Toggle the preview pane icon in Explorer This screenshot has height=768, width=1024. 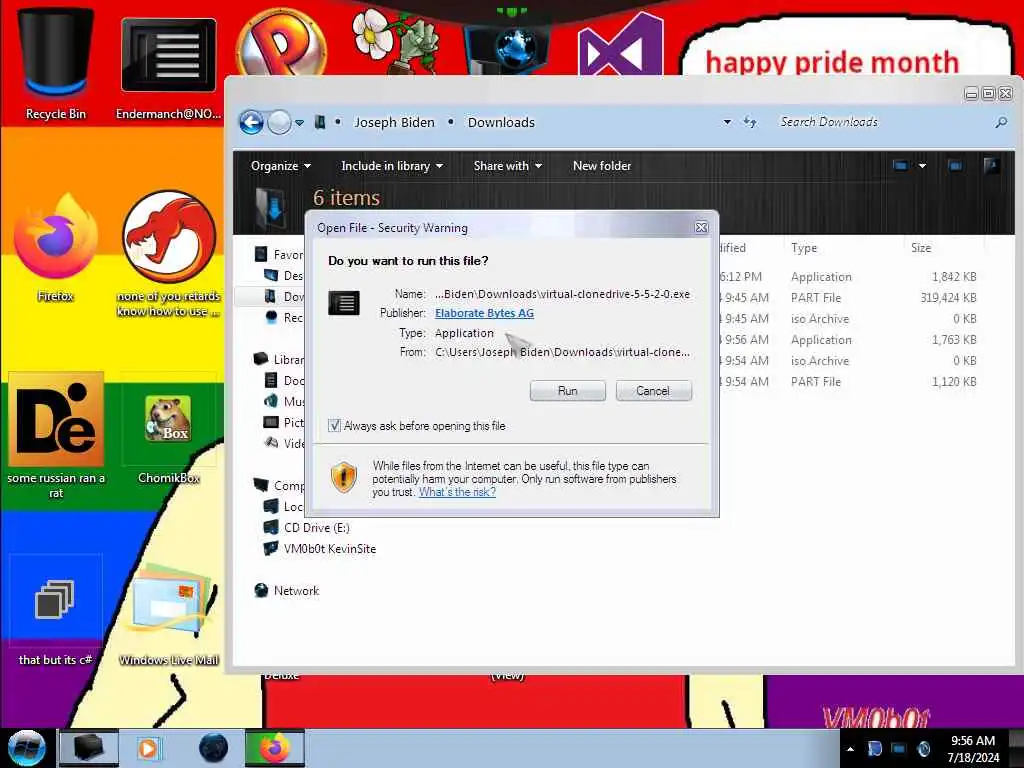[955, 166]
